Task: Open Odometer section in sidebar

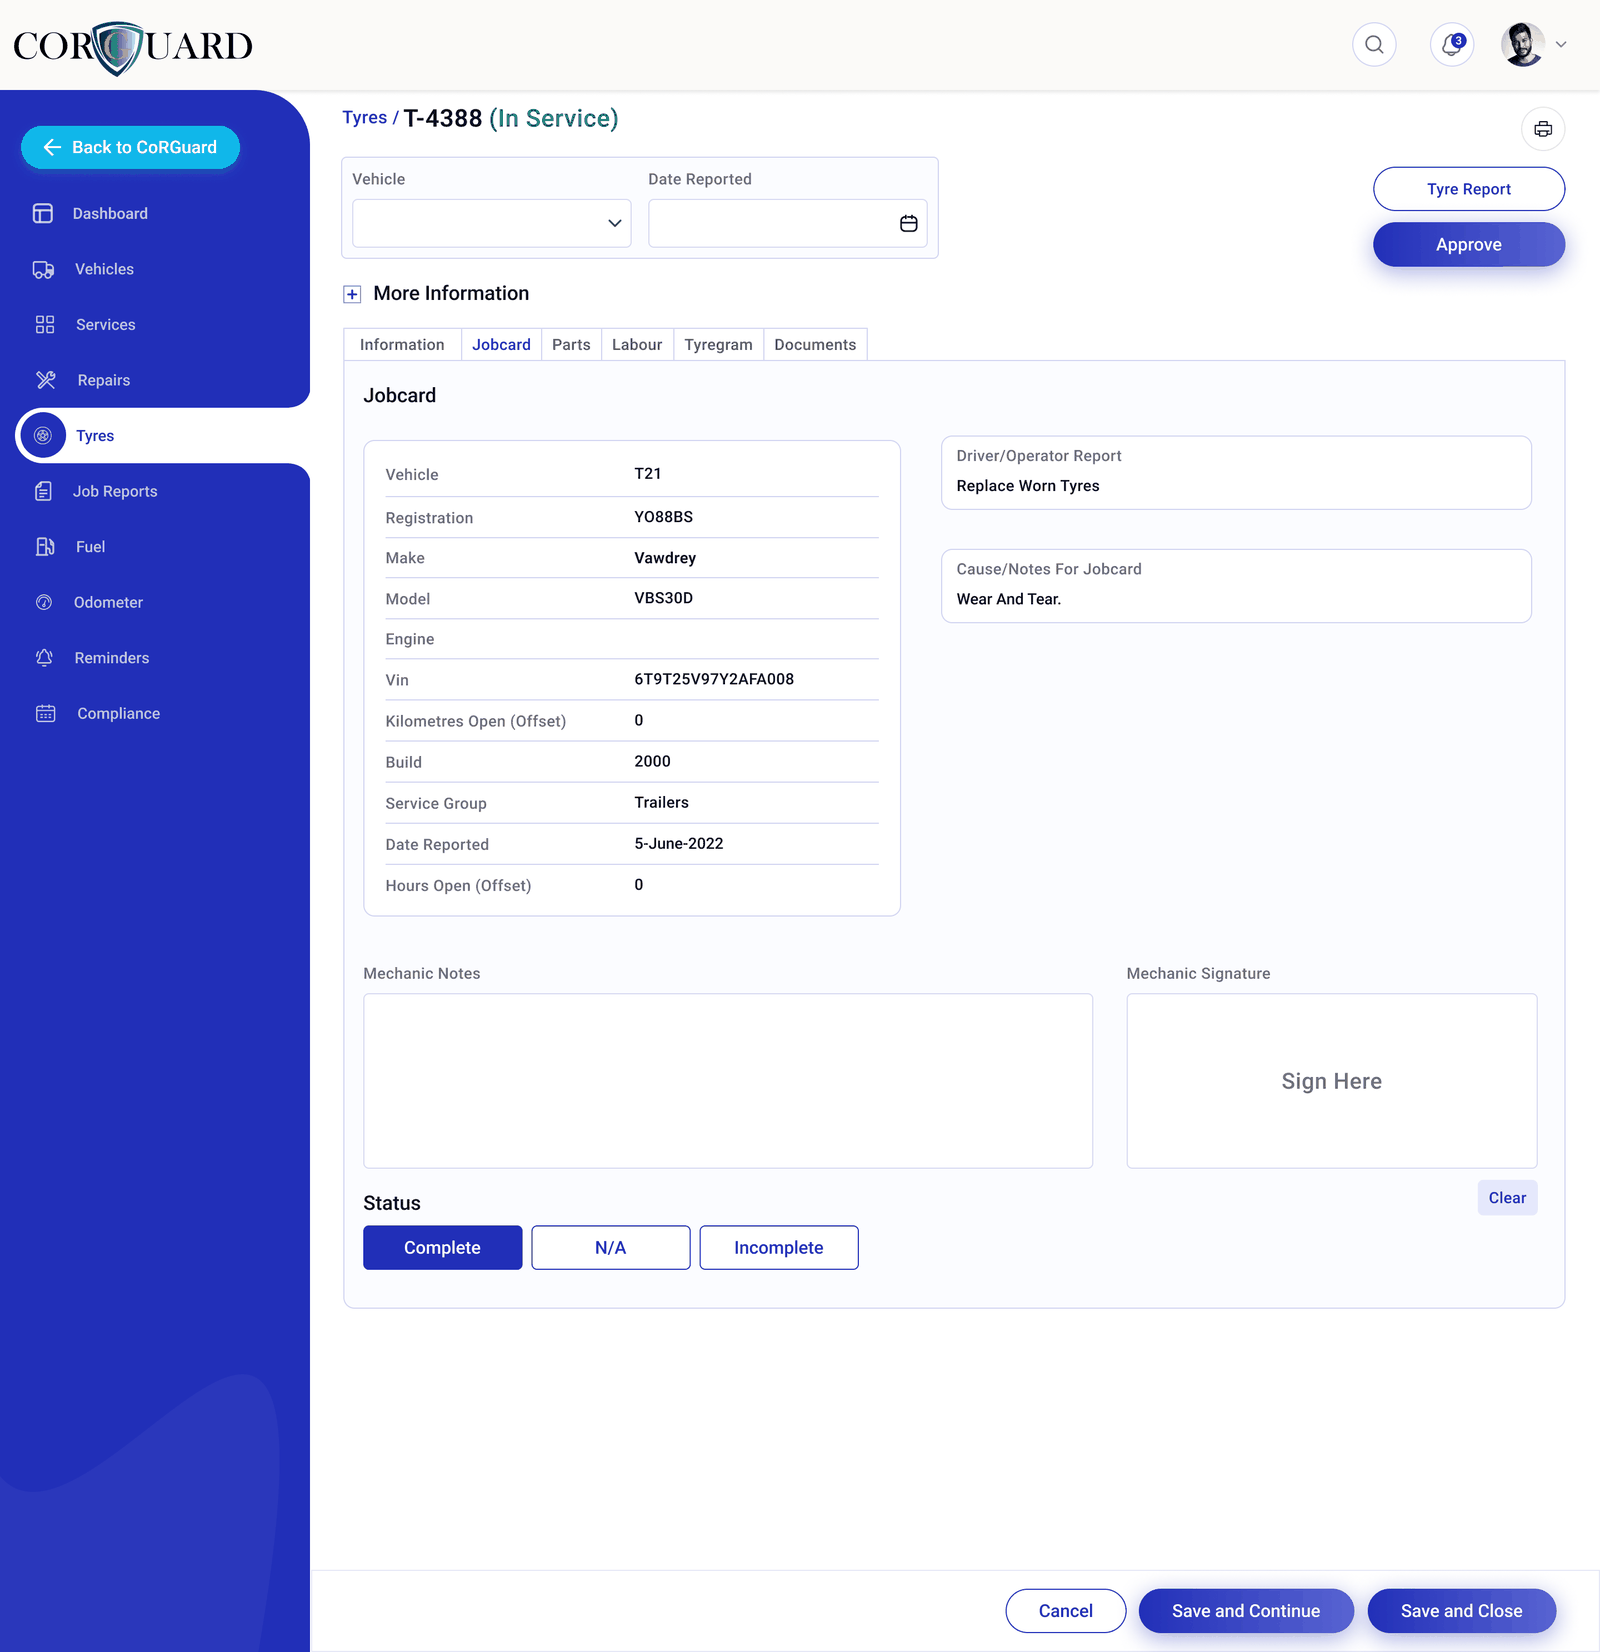Action: click(108, 602)
